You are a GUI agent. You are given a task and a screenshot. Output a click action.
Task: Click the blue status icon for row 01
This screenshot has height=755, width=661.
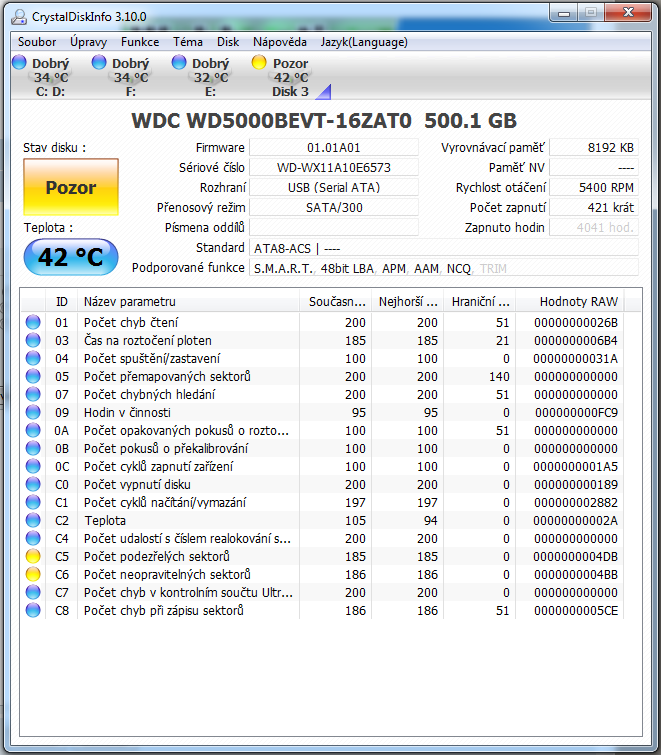coord(33,322)
